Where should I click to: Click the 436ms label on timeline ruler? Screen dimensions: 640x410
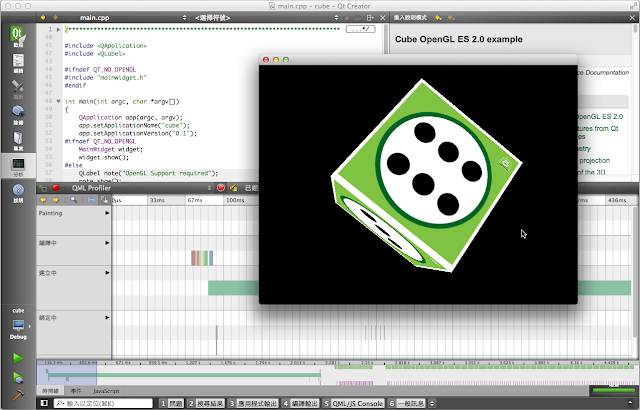[617, 200]
